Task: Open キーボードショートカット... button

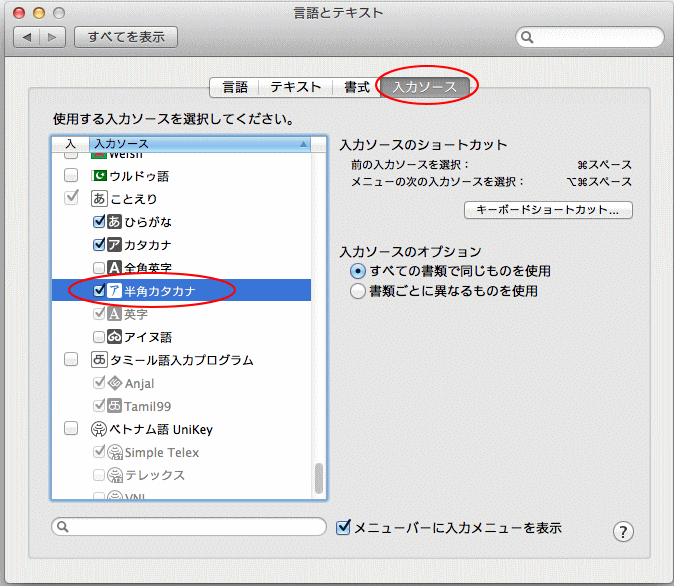Action: click(x=548, y=210)
